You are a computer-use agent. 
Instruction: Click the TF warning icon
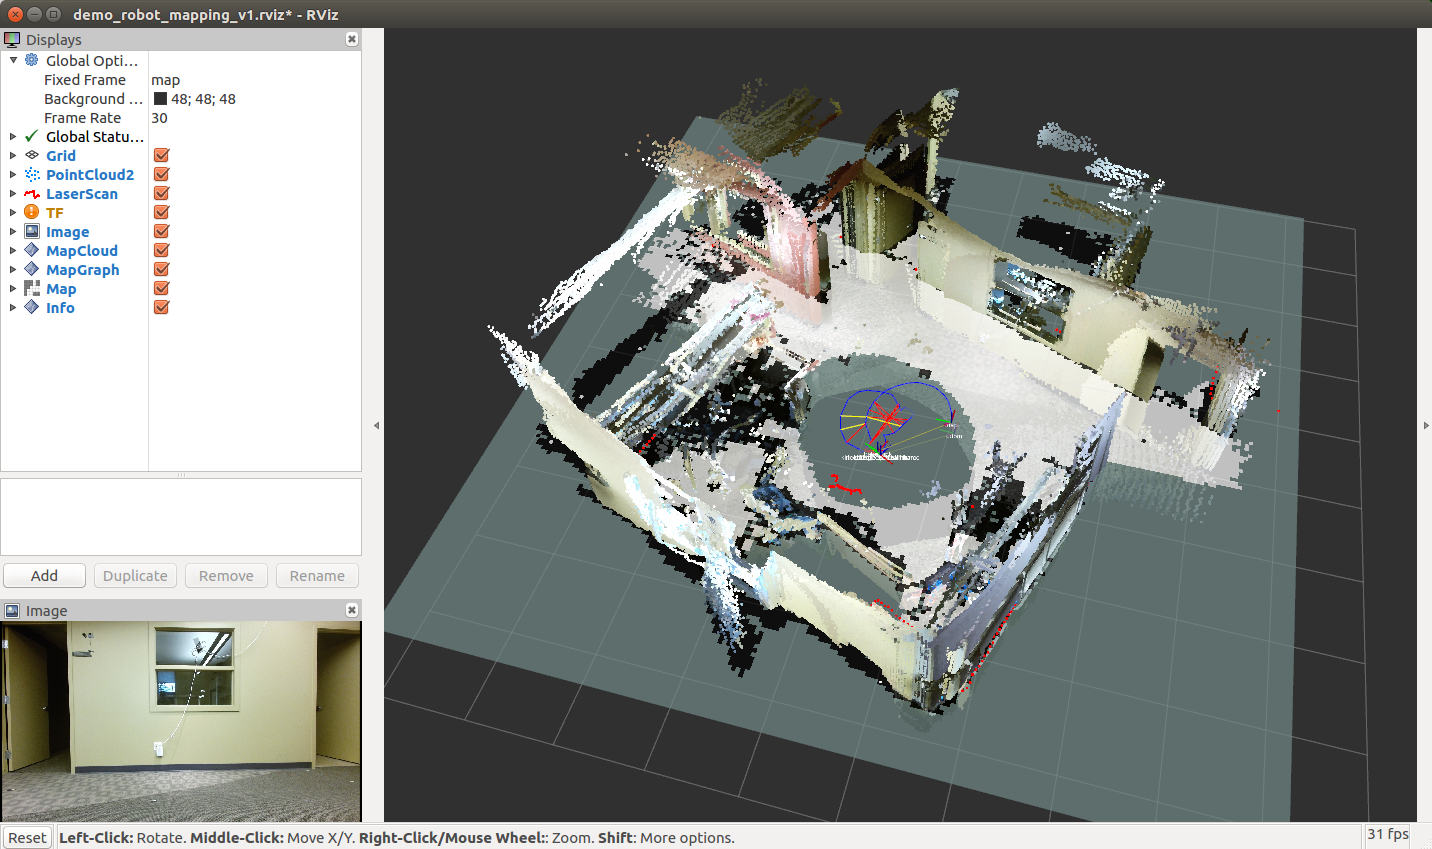pos(32,212)
